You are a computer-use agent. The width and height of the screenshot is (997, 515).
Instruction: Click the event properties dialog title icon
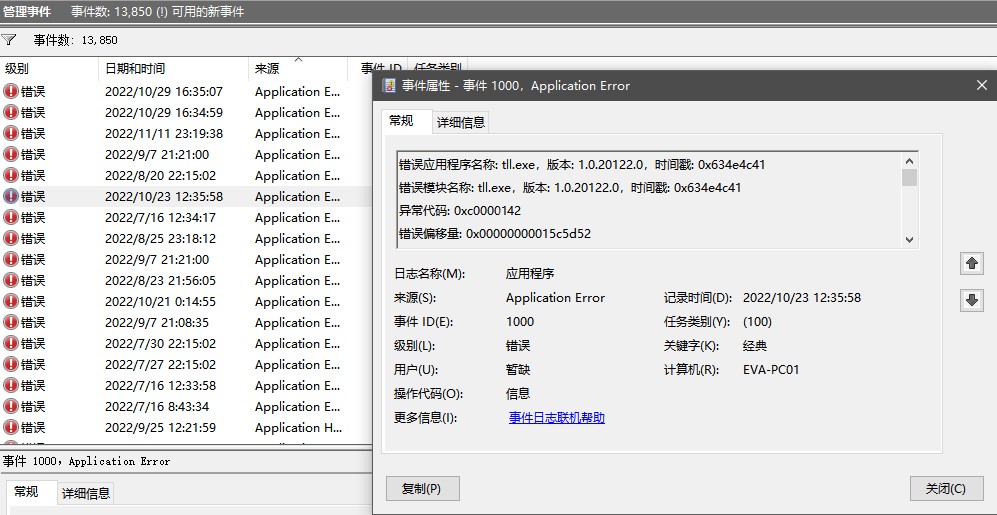(x=390, y=86)
